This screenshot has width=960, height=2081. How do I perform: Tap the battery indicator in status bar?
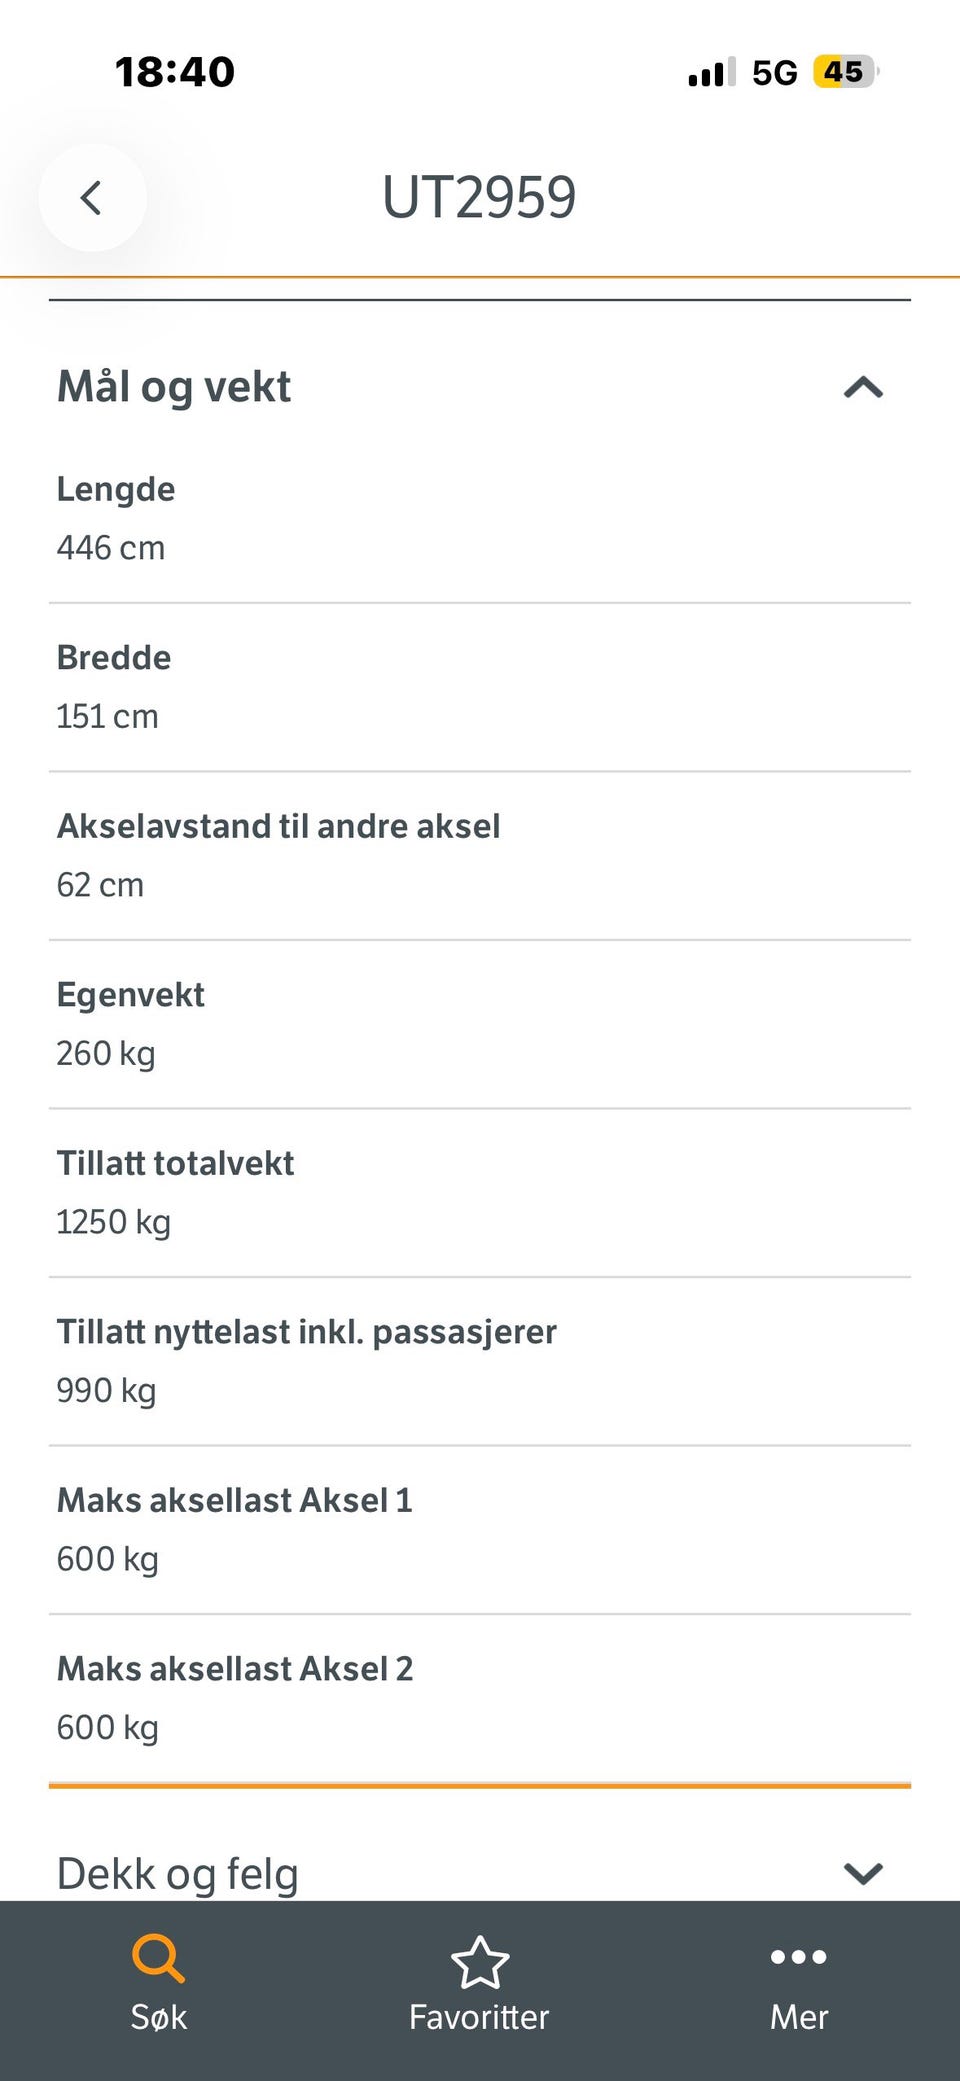(845, 72)
